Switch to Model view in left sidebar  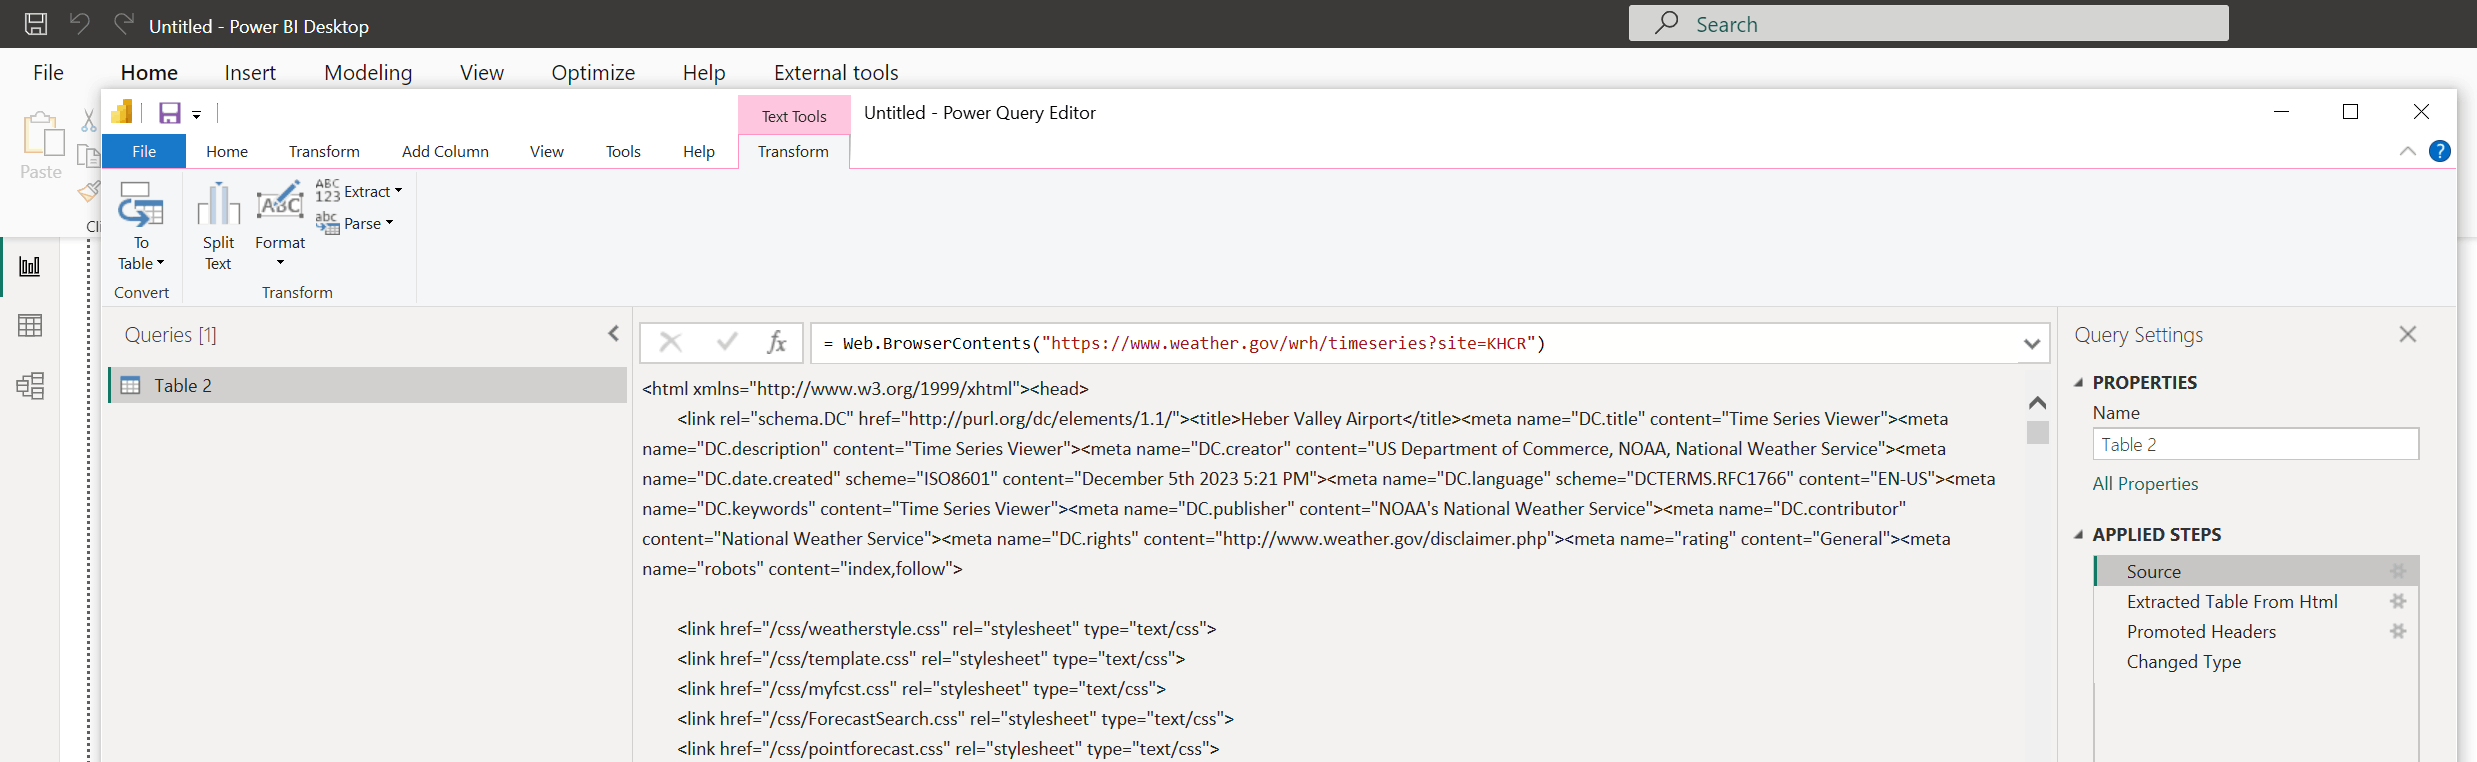(x=30, y=386)
